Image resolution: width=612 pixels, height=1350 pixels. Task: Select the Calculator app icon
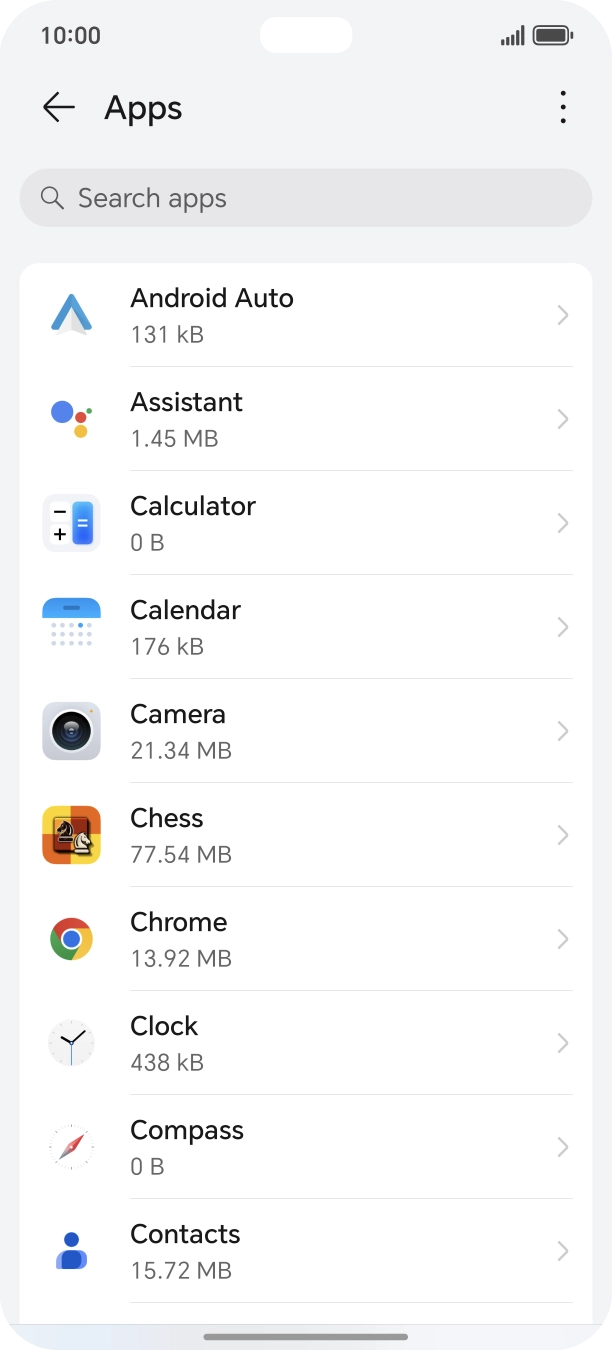71,523
